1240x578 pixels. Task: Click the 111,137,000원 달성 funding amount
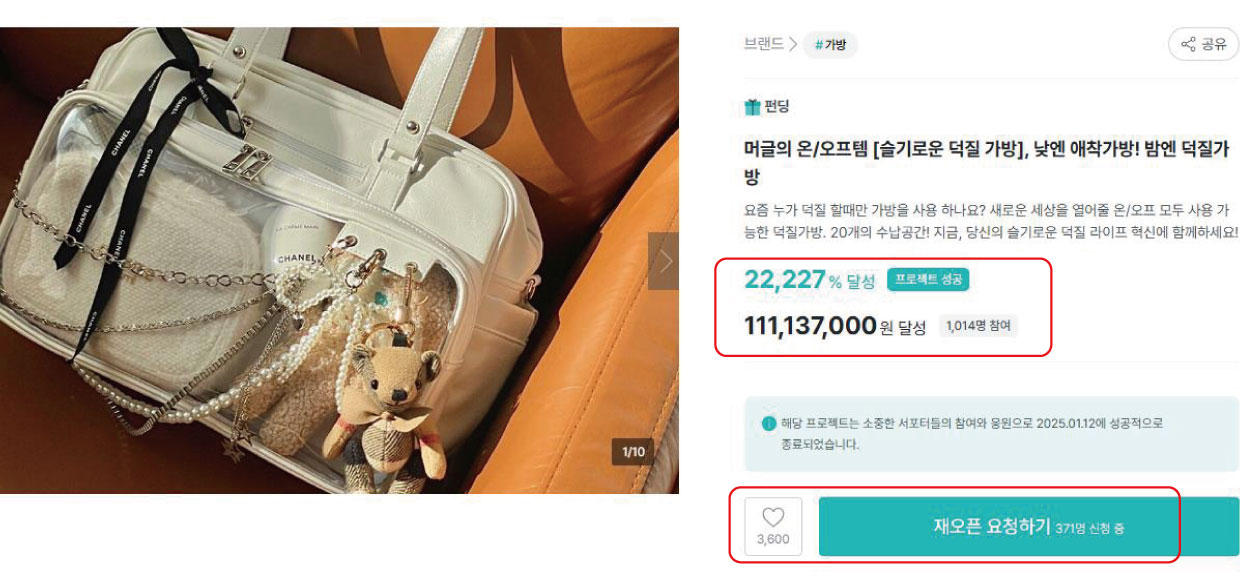[834, 327]
